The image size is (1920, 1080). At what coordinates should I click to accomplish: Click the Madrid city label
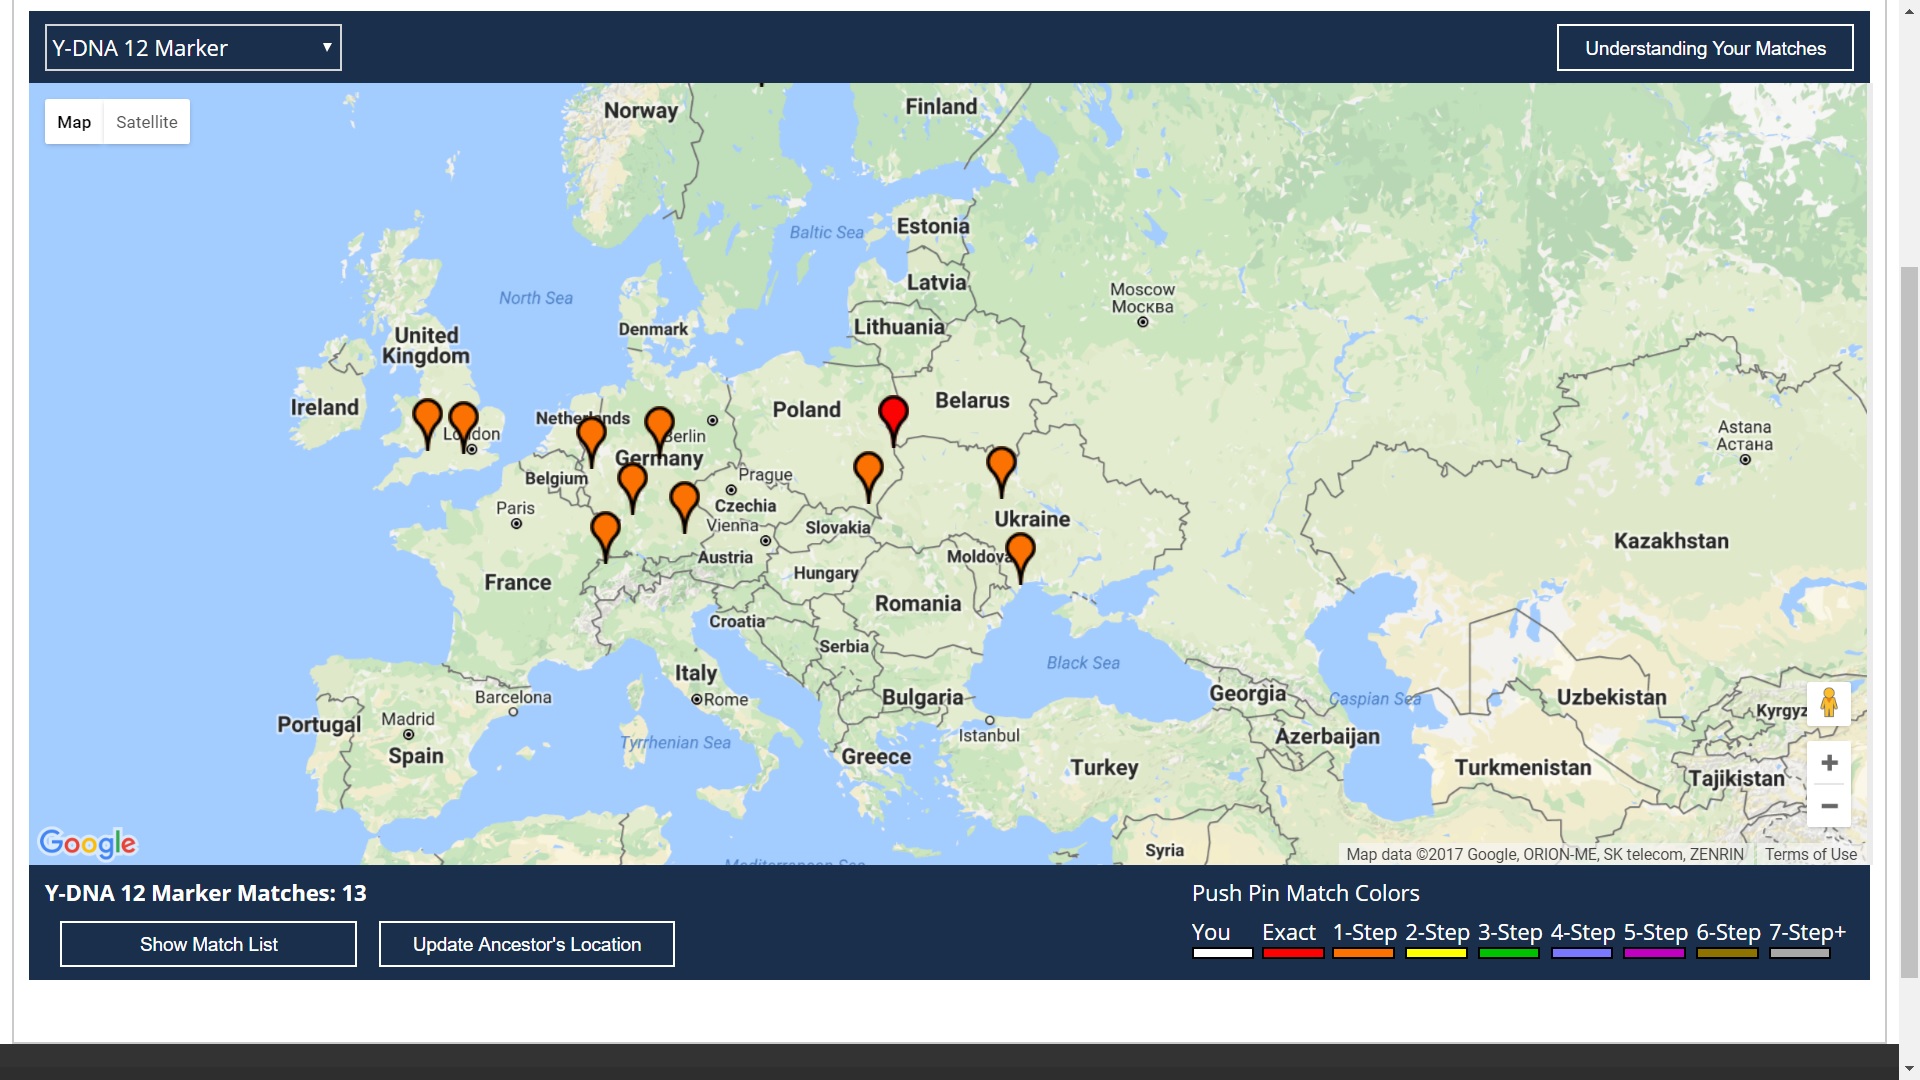[x=408, y=719]
